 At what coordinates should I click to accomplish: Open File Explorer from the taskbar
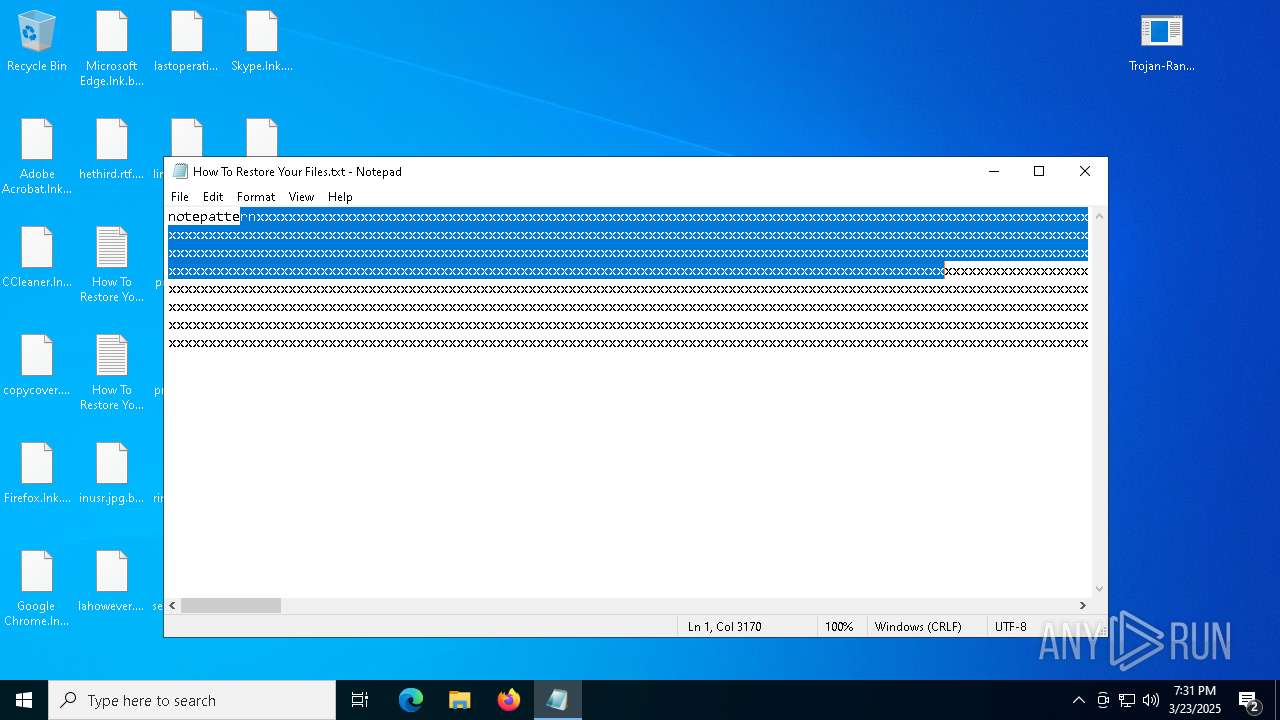(x=460, y=700)
